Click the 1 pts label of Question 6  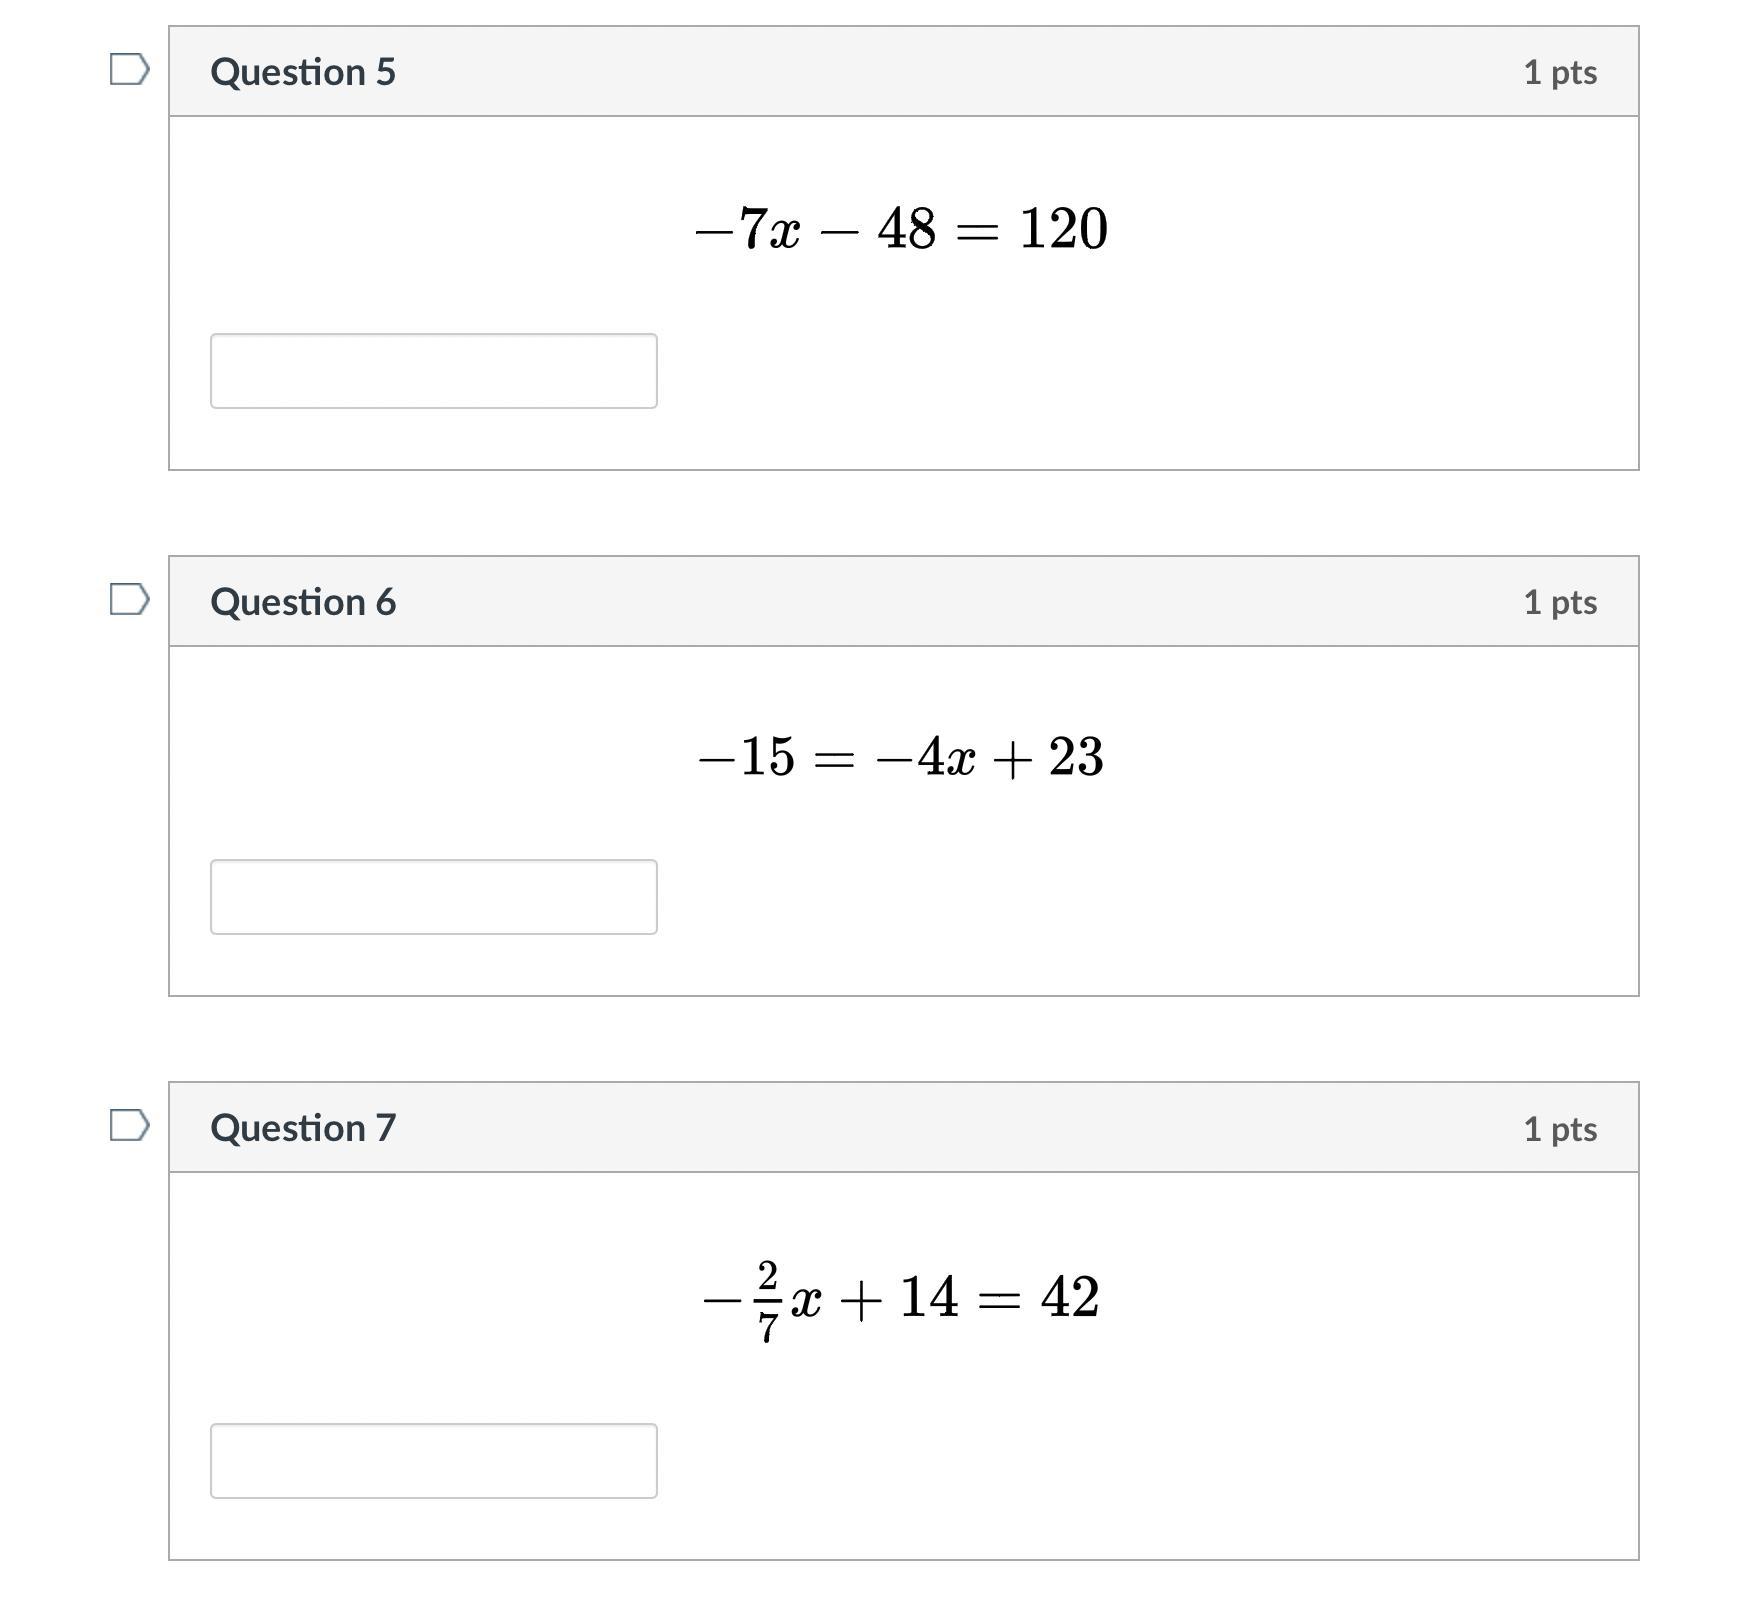click(x=1560, y=603)
